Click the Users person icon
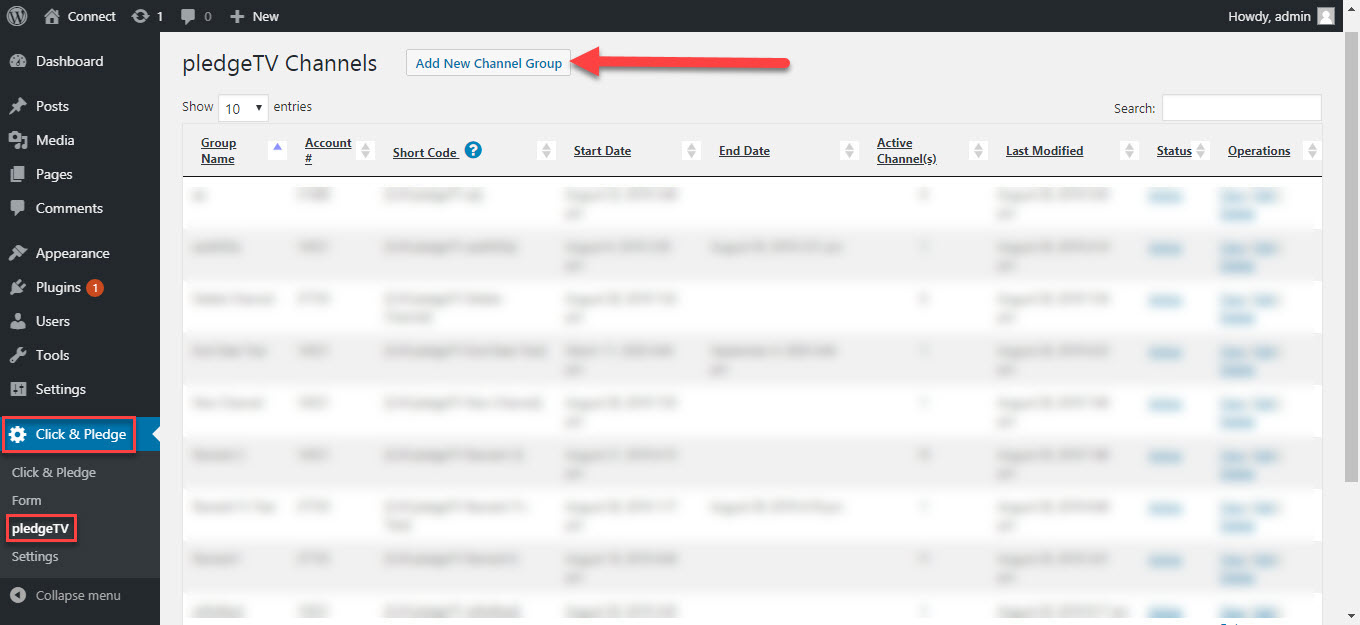1360x625 pixels. (x=18, y=321)
